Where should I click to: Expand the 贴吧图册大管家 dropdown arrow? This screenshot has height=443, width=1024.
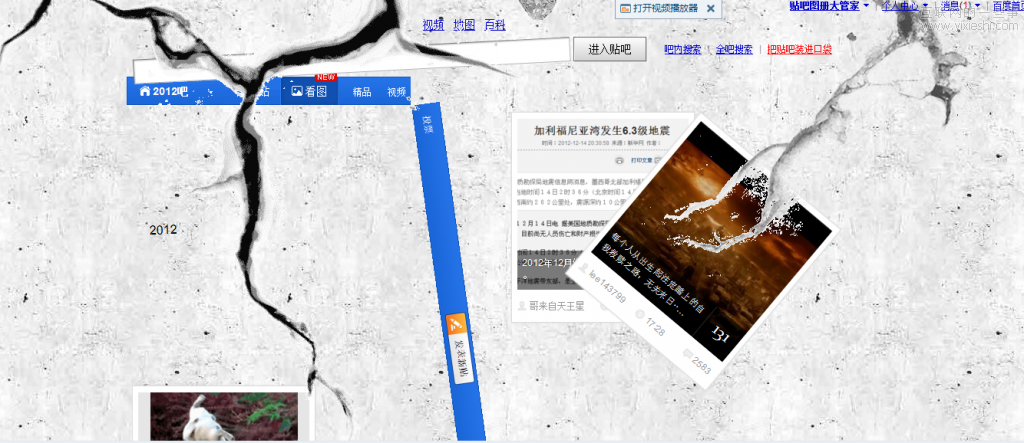(866, 6)
